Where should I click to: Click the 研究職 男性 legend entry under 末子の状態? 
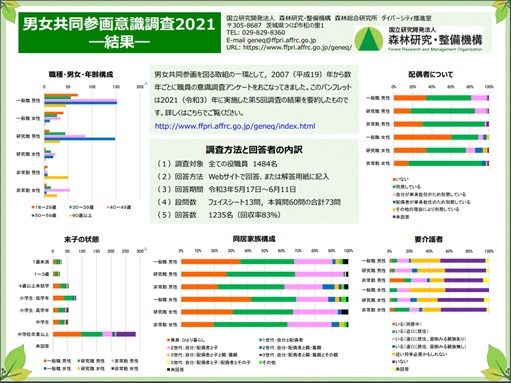pyautogui.click(x=91, y=361)
